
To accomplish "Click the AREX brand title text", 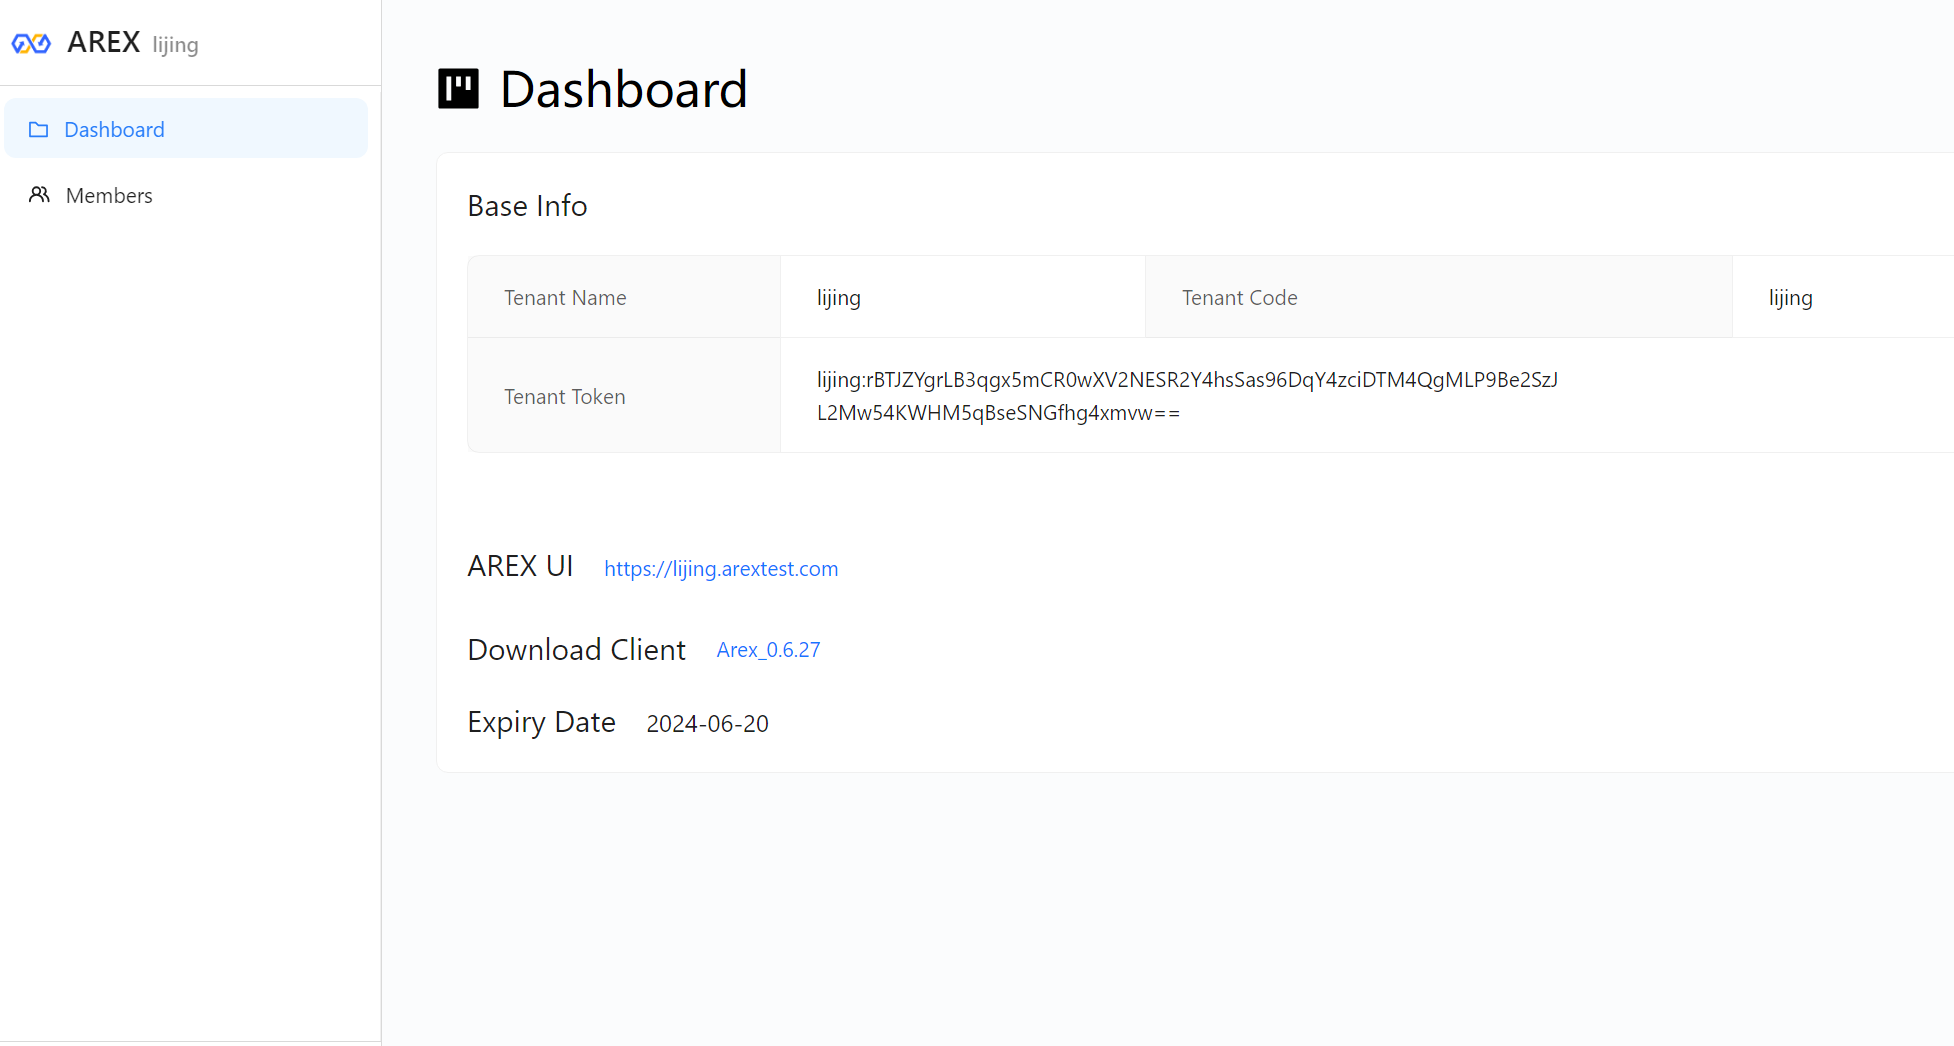I will 104,42.
